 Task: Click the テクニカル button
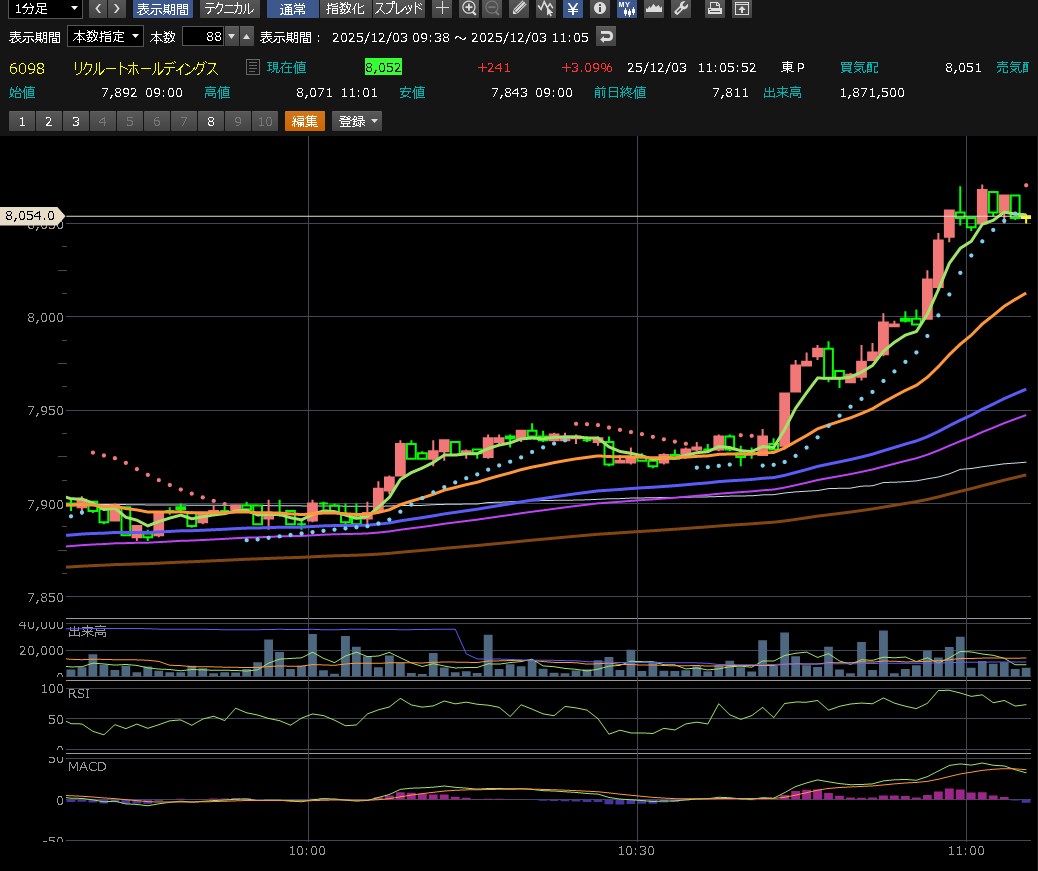point(228,9)
